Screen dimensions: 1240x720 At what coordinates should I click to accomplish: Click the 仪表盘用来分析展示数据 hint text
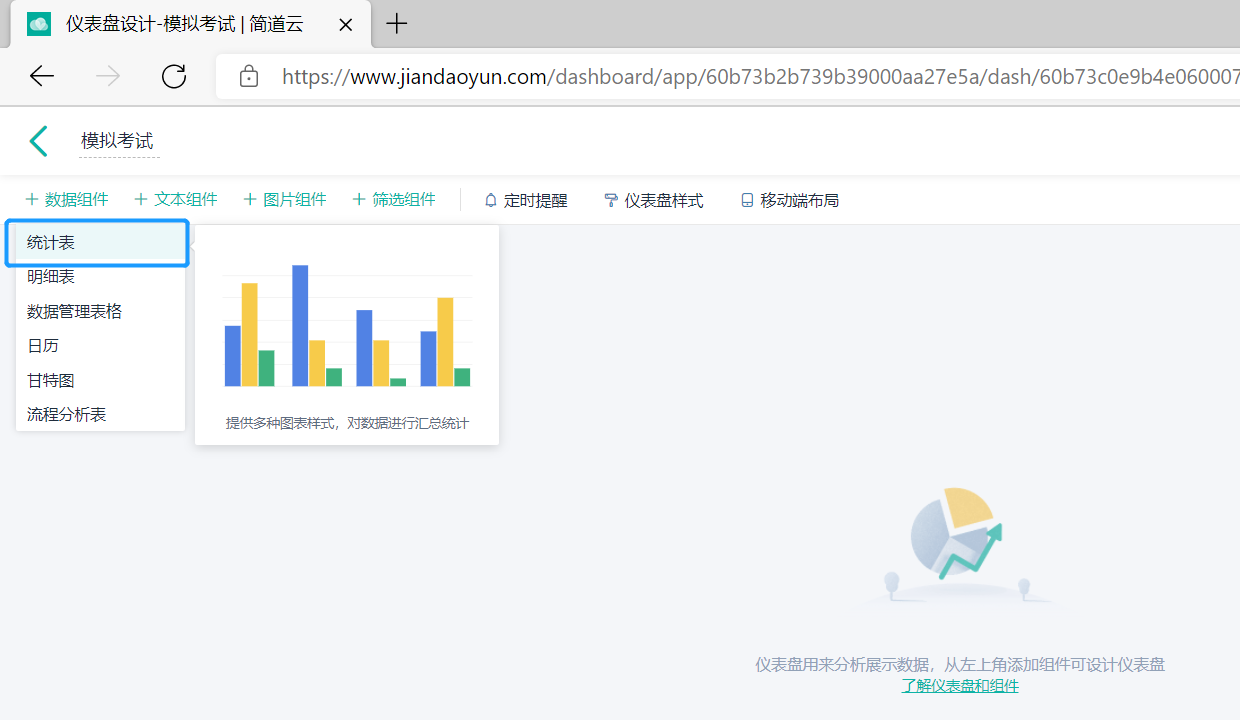click(x=960, y=664)
